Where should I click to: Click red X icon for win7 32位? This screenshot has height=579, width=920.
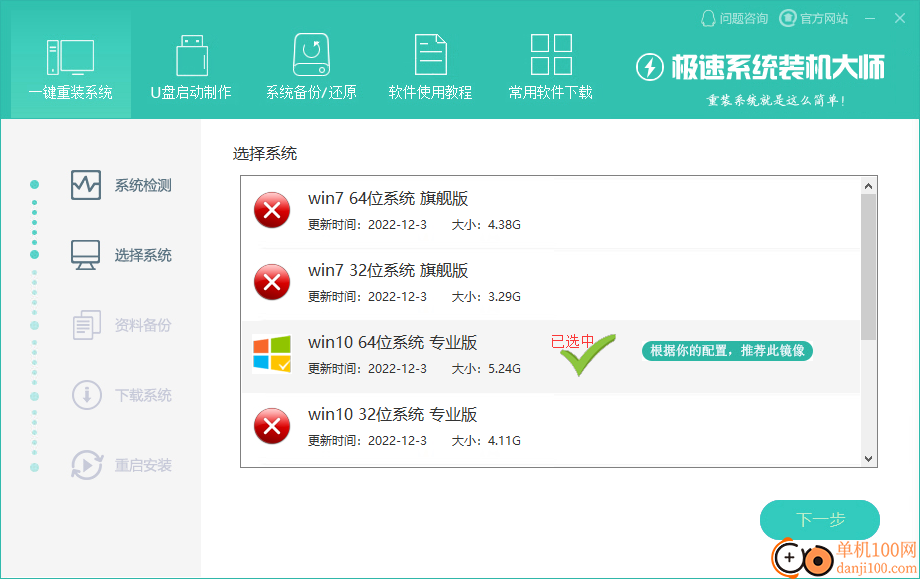pos(272,282)
